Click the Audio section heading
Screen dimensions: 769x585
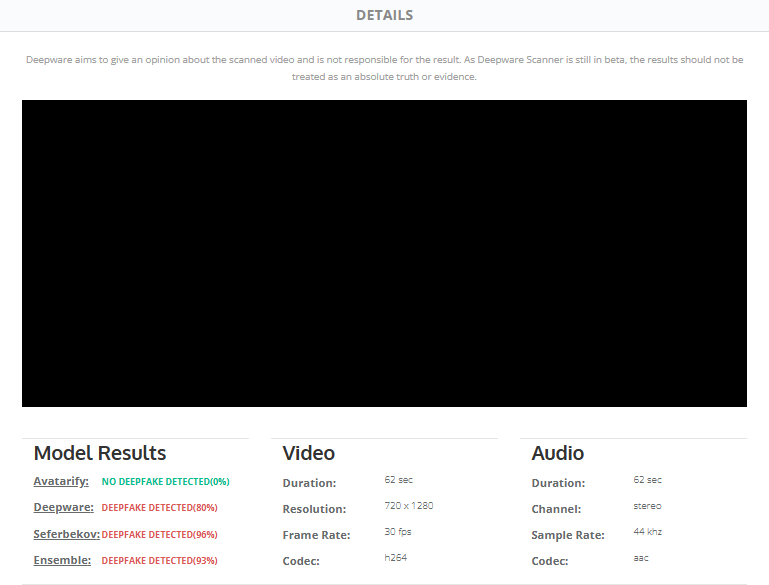[557, 453]
